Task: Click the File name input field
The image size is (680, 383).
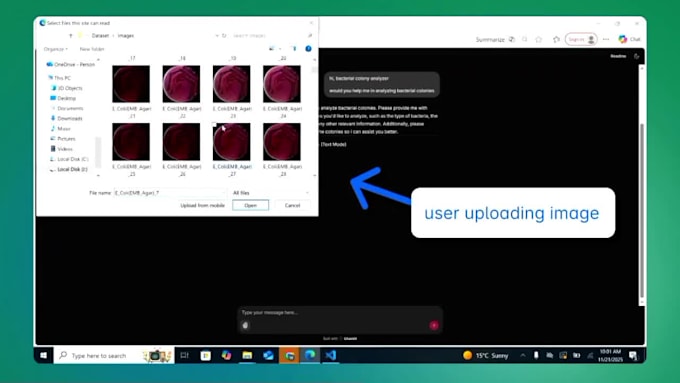Action: [x=170, y=193]
